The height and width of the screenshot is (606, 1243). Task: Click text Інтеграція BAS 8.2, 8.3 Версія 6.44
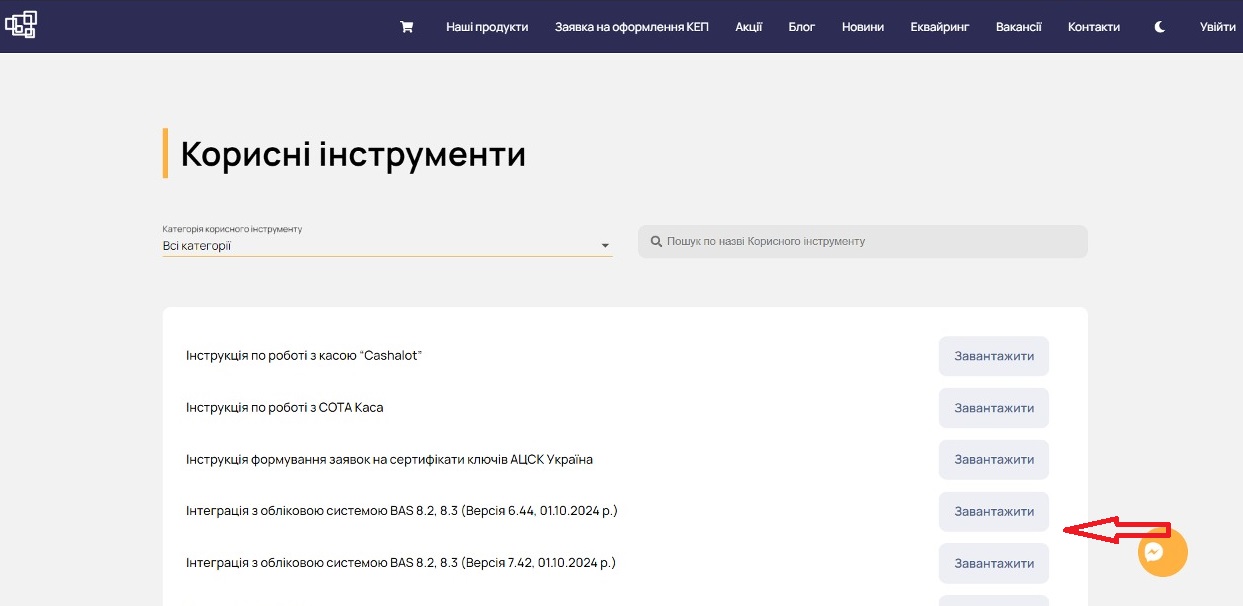(402, 511)
